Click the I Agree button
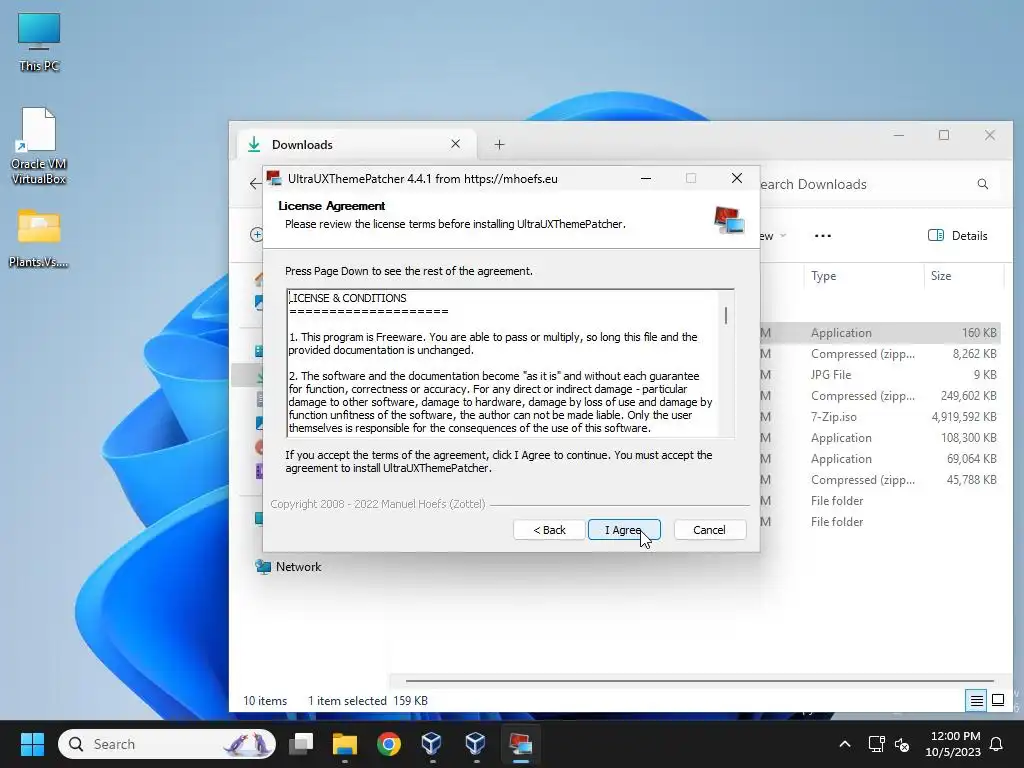1024x768 pixels. (x=624, y=530)
